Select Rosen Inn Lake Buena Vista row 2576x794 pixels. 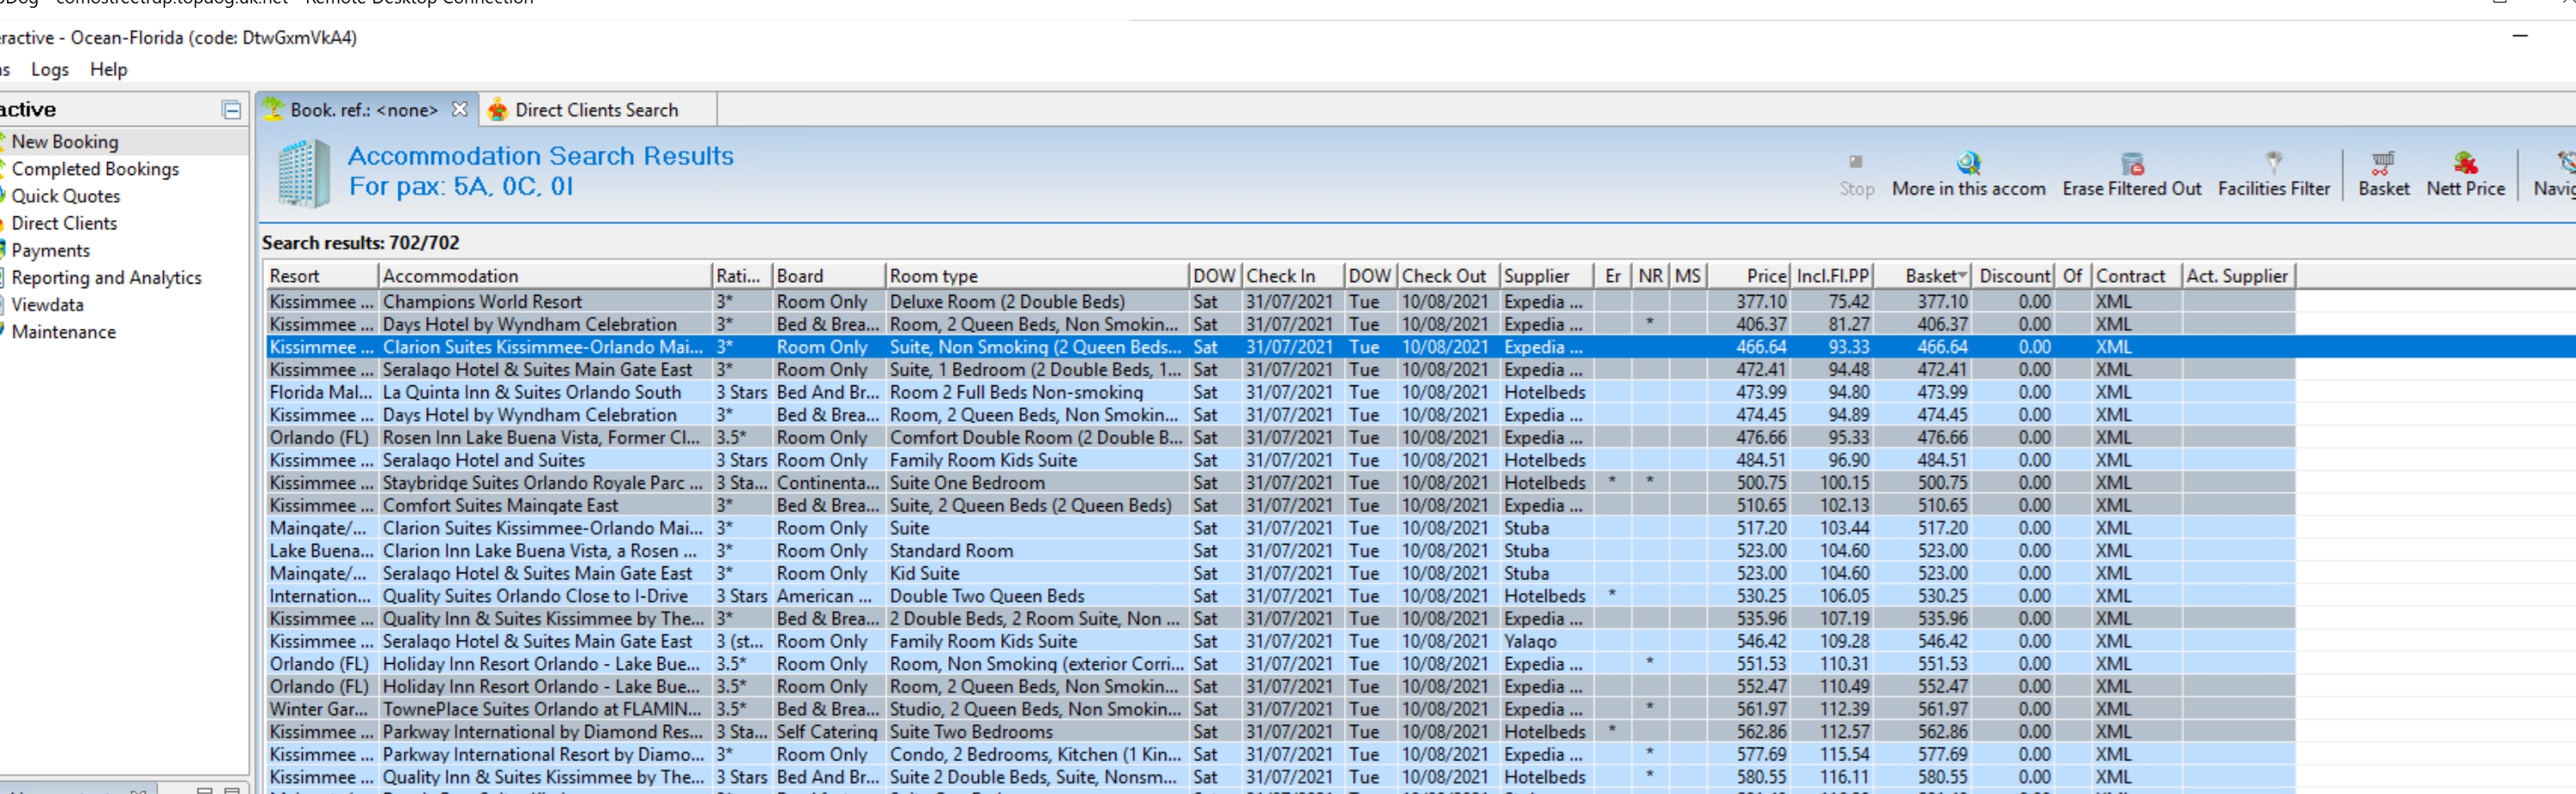[x=1280, y=437]
